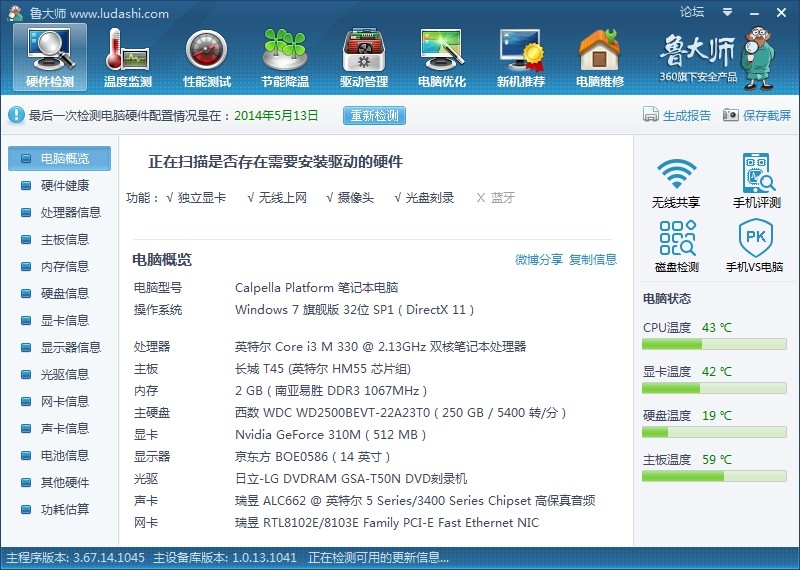Click the 生成报告 printer icon

coord(651,115)
